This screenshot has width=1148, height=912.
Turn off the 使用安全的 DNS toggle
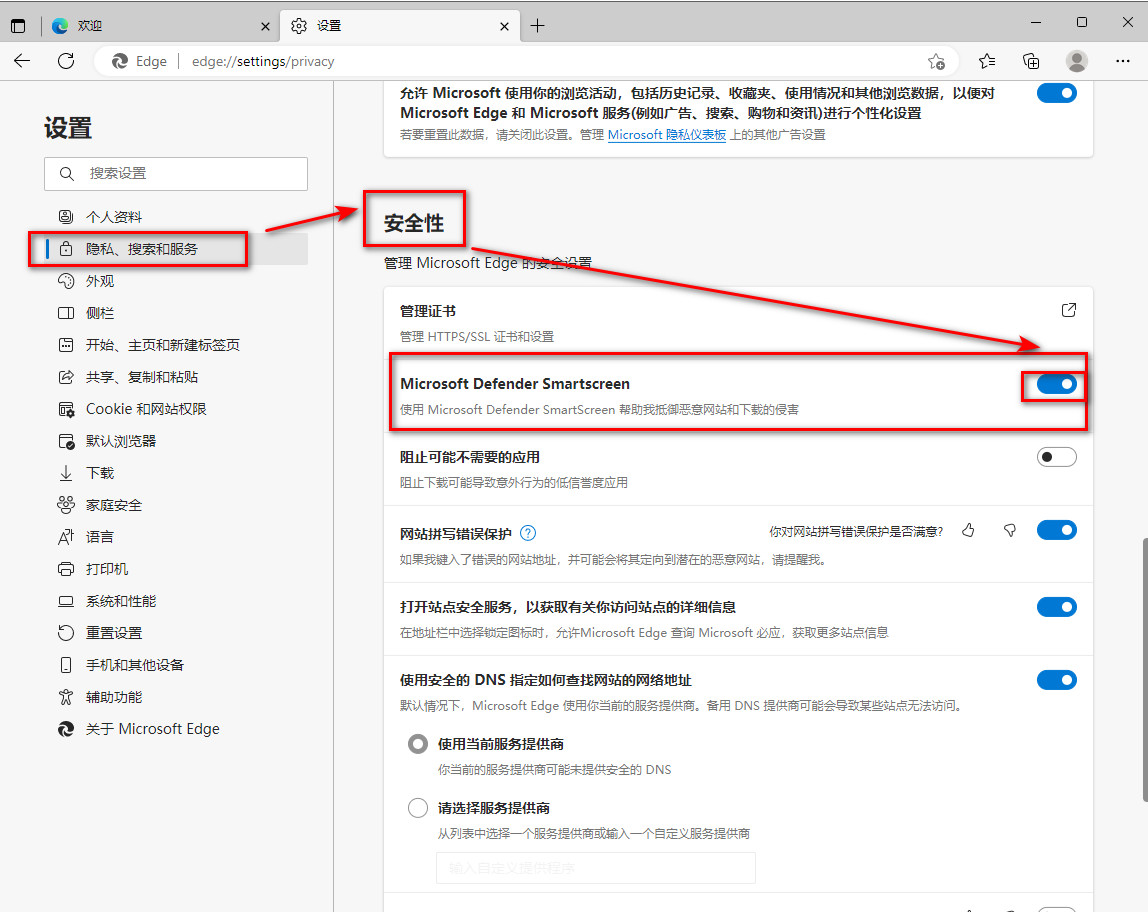tap(1056, 679)
